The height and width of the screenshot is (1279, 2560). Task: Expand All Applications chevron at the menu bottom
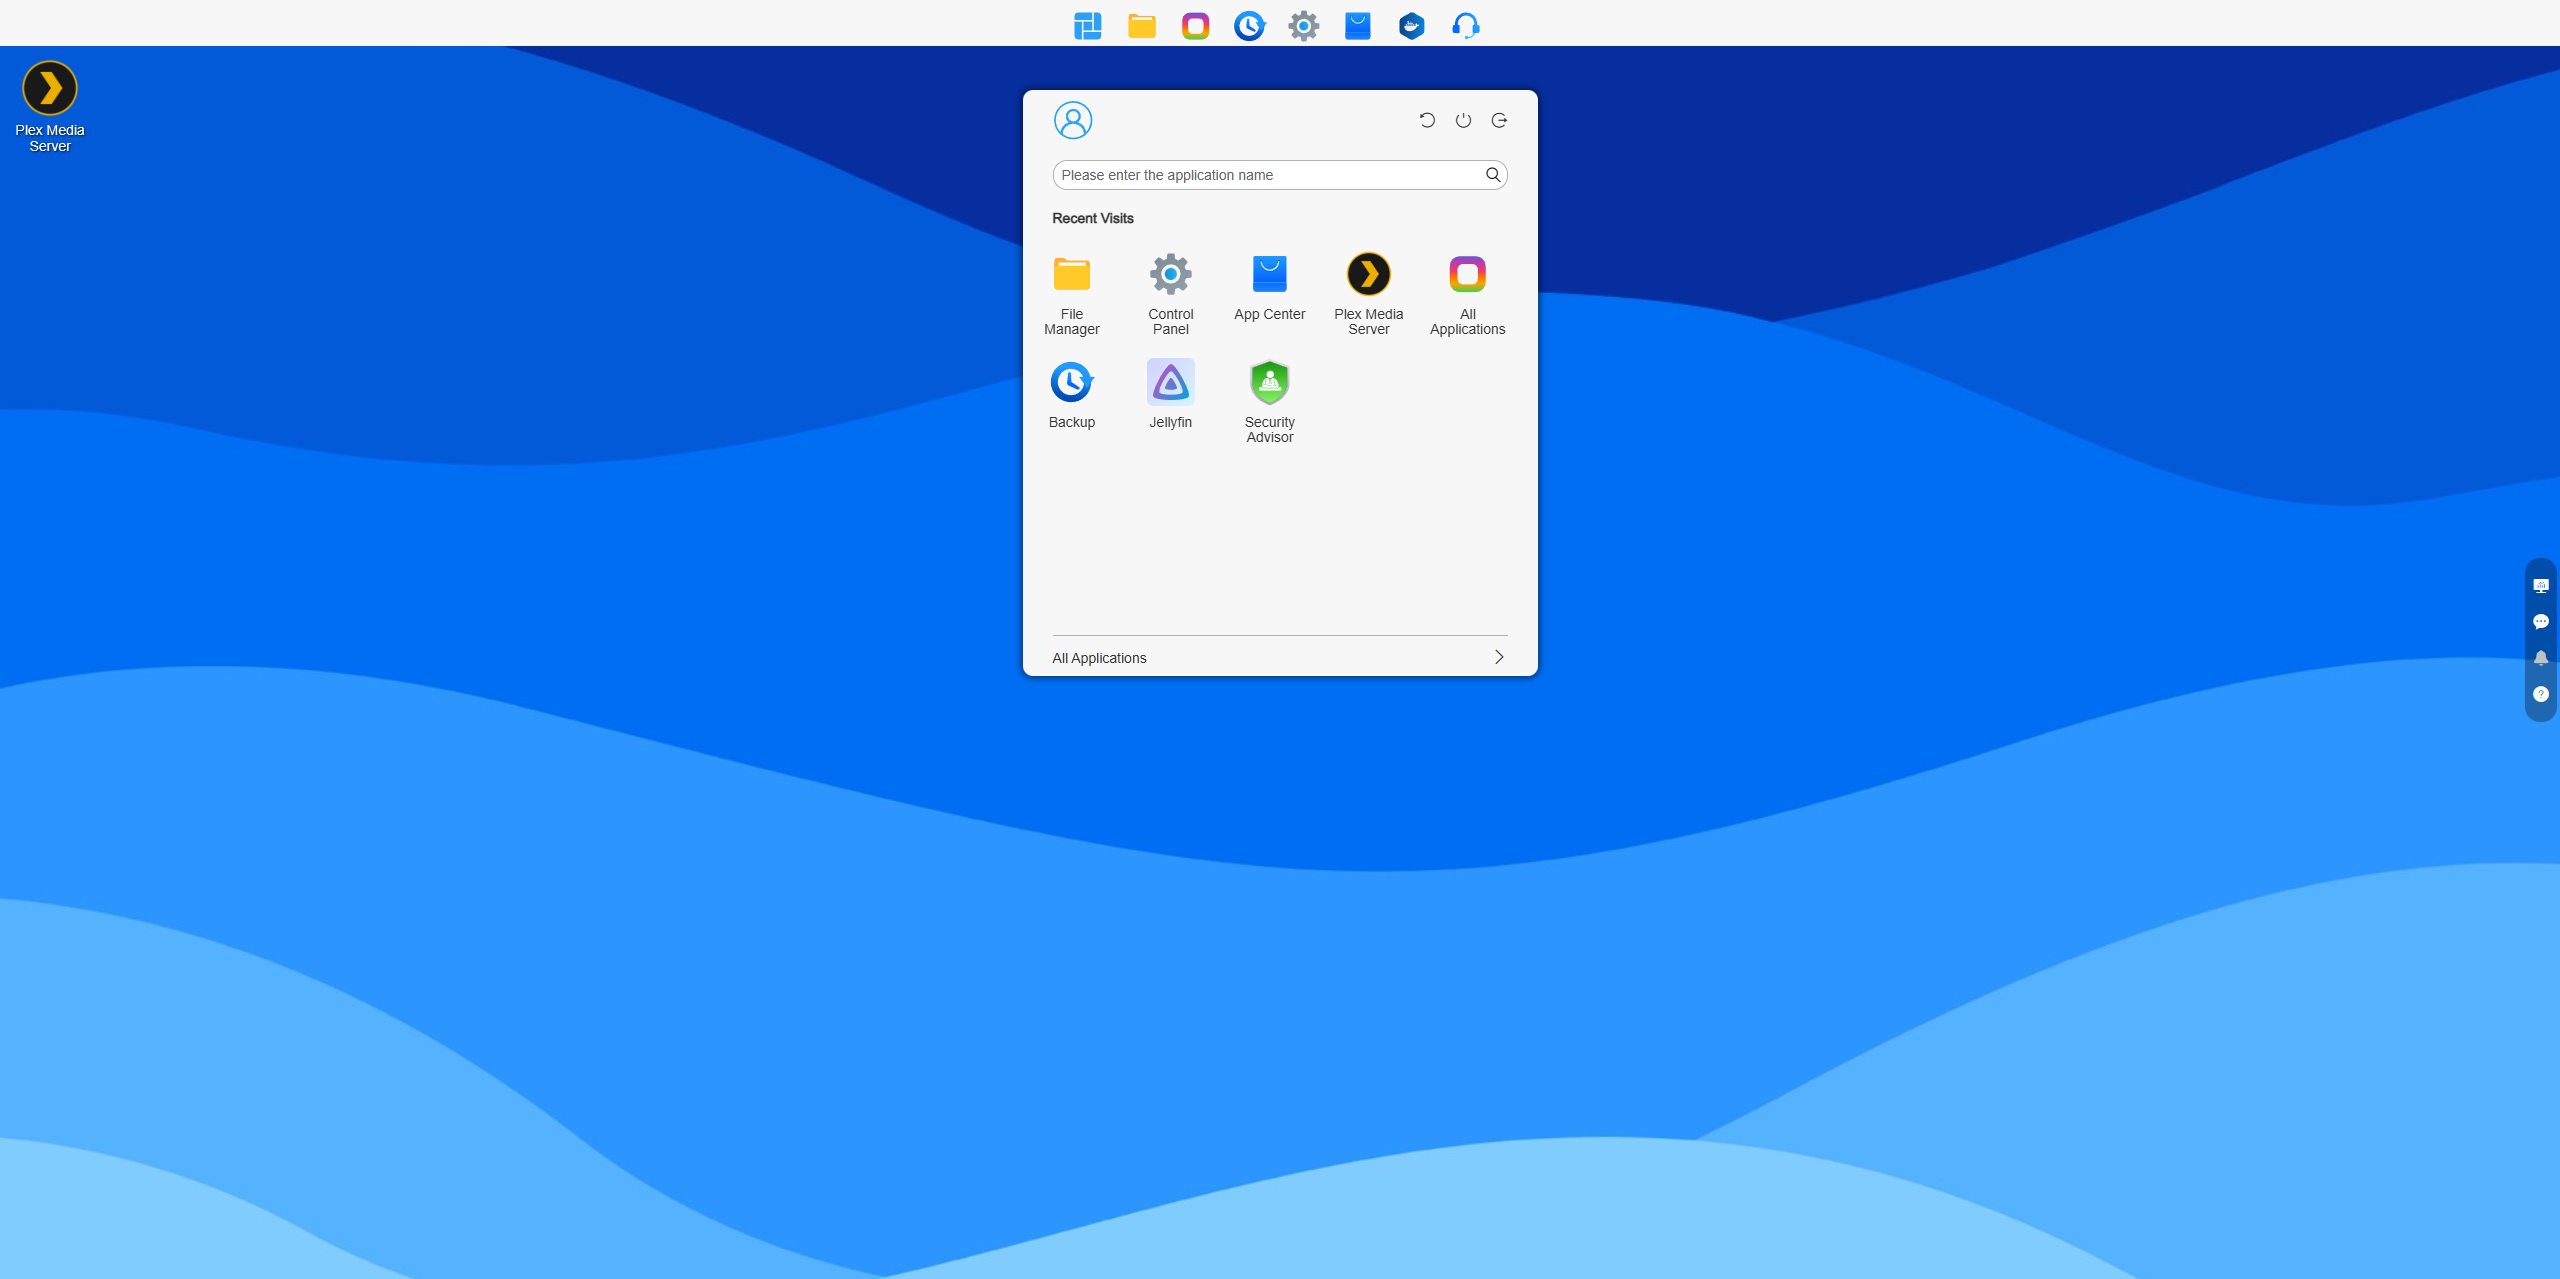(1498, 657)
